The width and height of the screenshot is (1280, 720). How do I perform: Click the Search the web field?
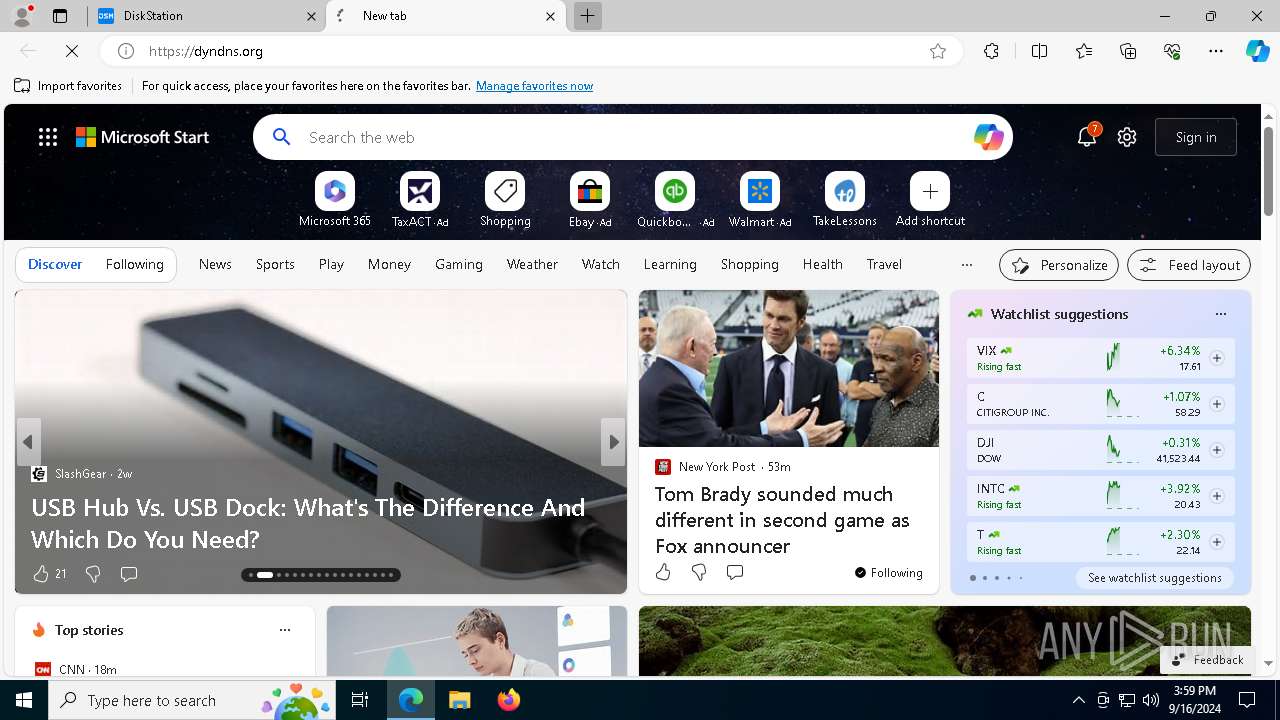pyautogui.click(x=633, y=137)
